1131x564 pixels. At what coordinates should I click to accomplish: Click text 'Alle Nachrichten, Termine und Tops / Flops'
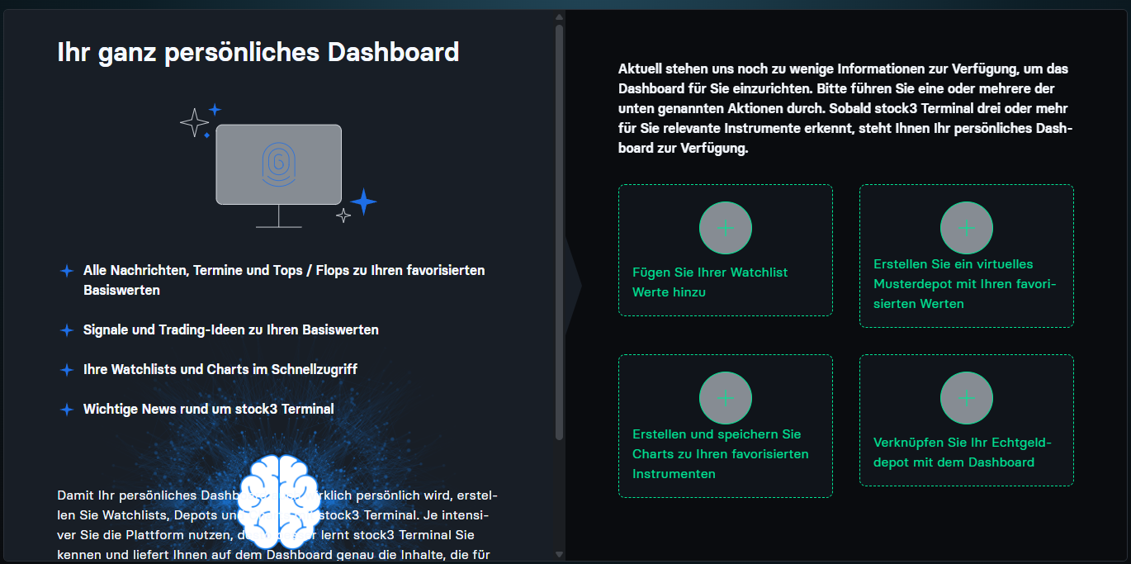284,280
